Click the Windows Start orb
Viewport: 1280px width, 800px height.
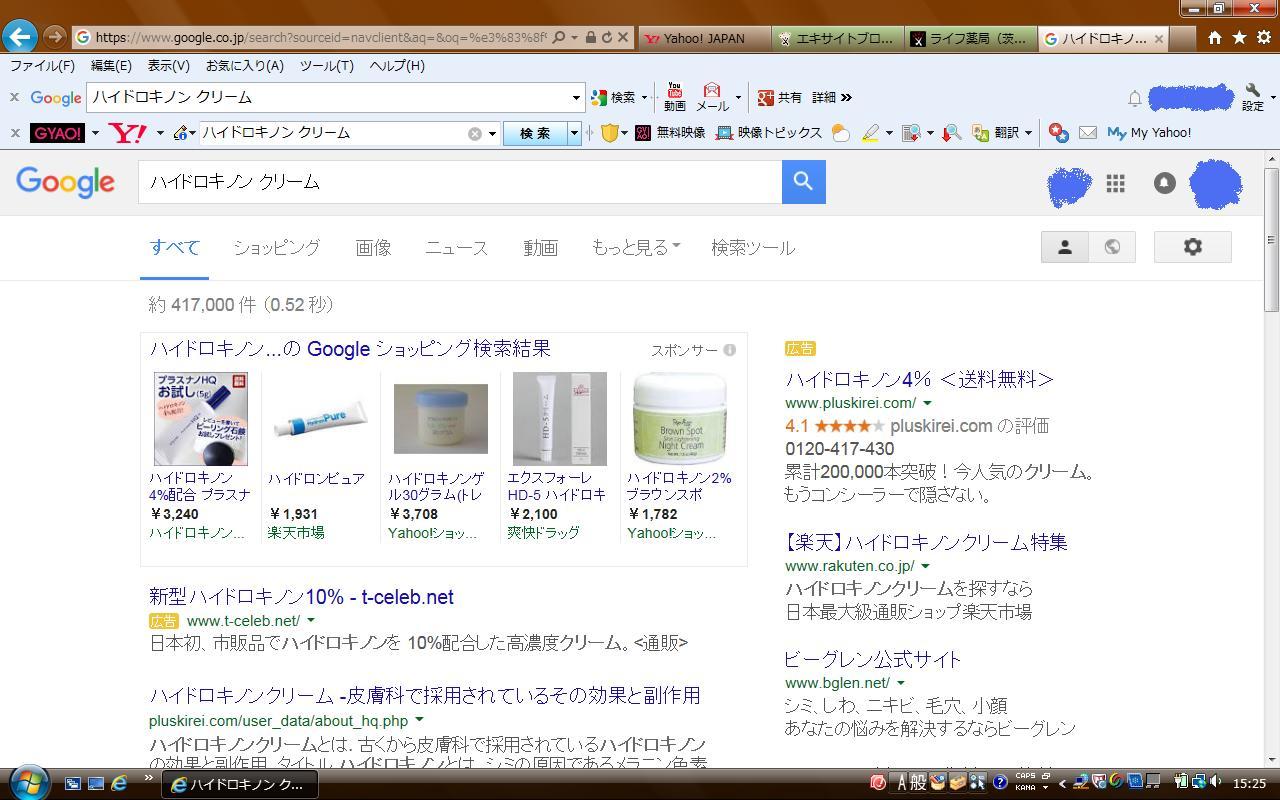click(x=29, y=782)
